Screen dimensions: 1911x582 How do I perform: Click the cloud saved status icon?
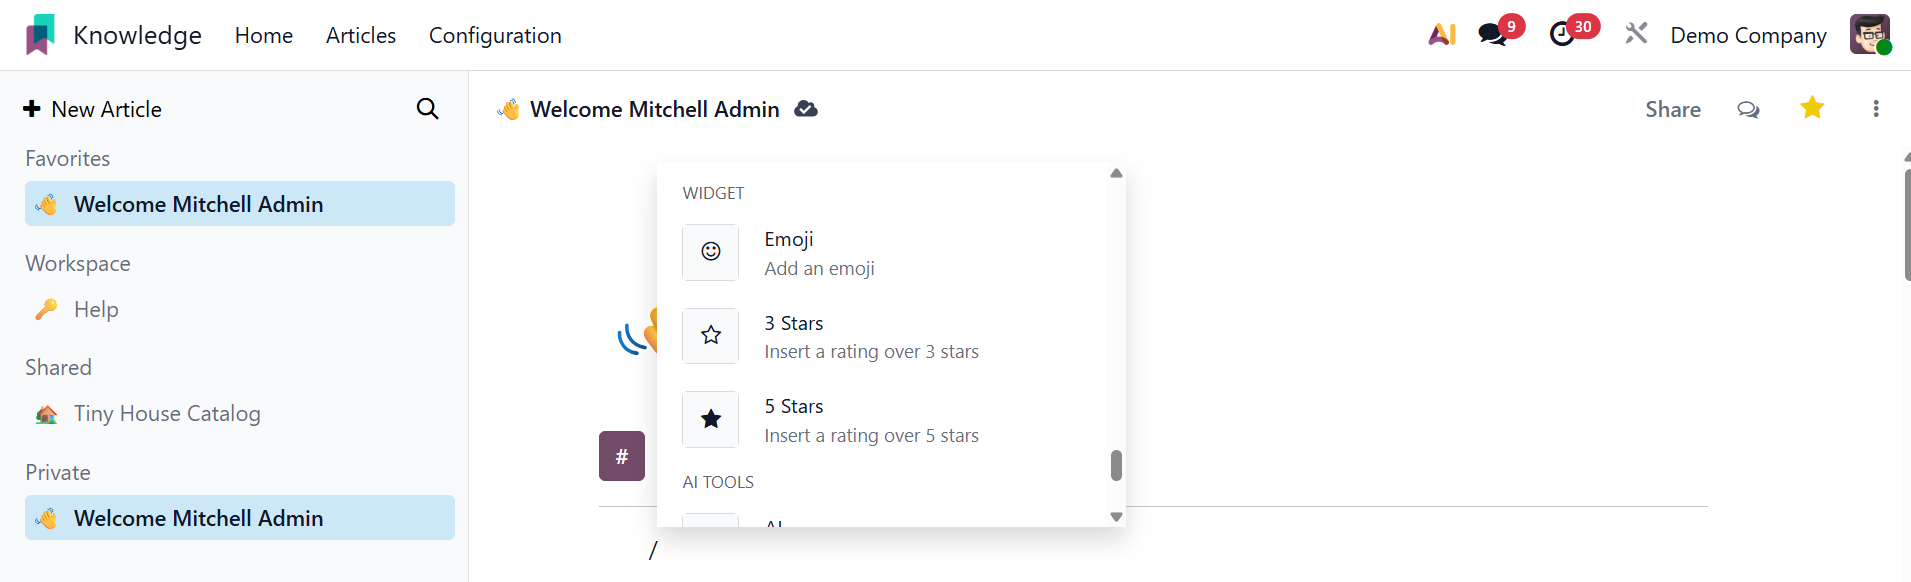[806, 109]
